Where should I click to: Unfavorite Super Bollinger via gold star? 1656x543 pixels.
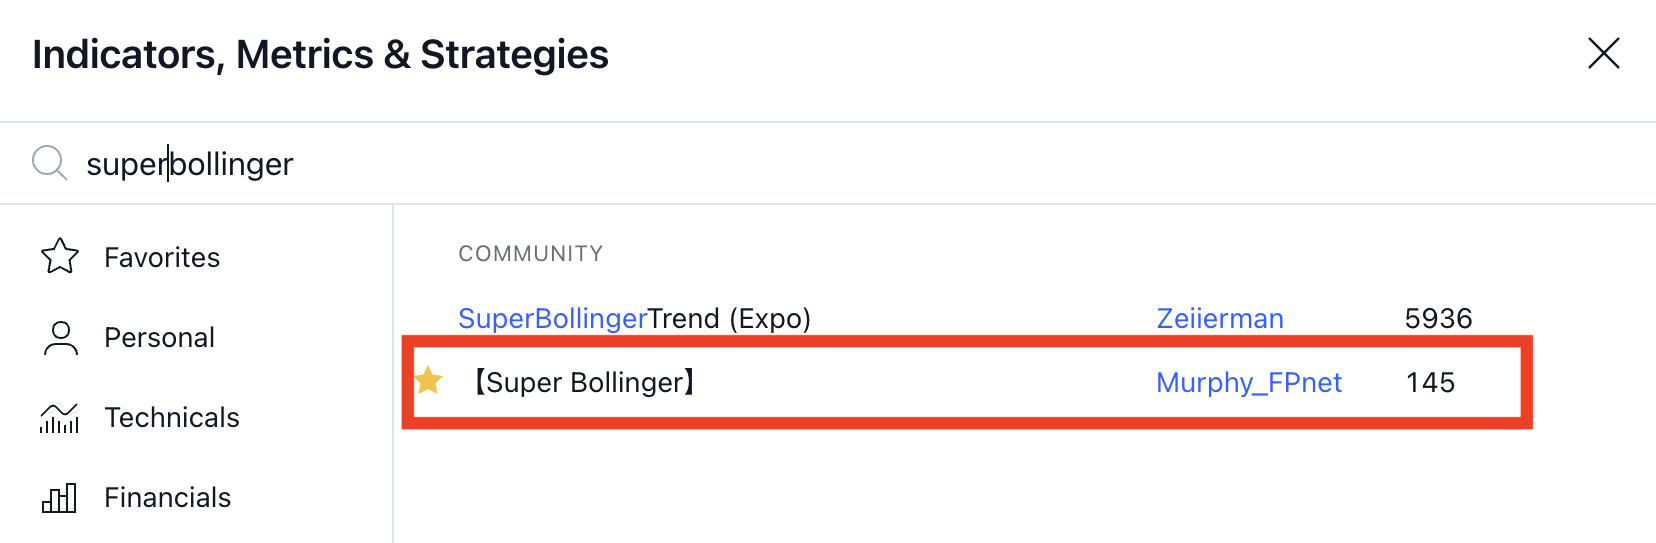[x=429, y=381]
